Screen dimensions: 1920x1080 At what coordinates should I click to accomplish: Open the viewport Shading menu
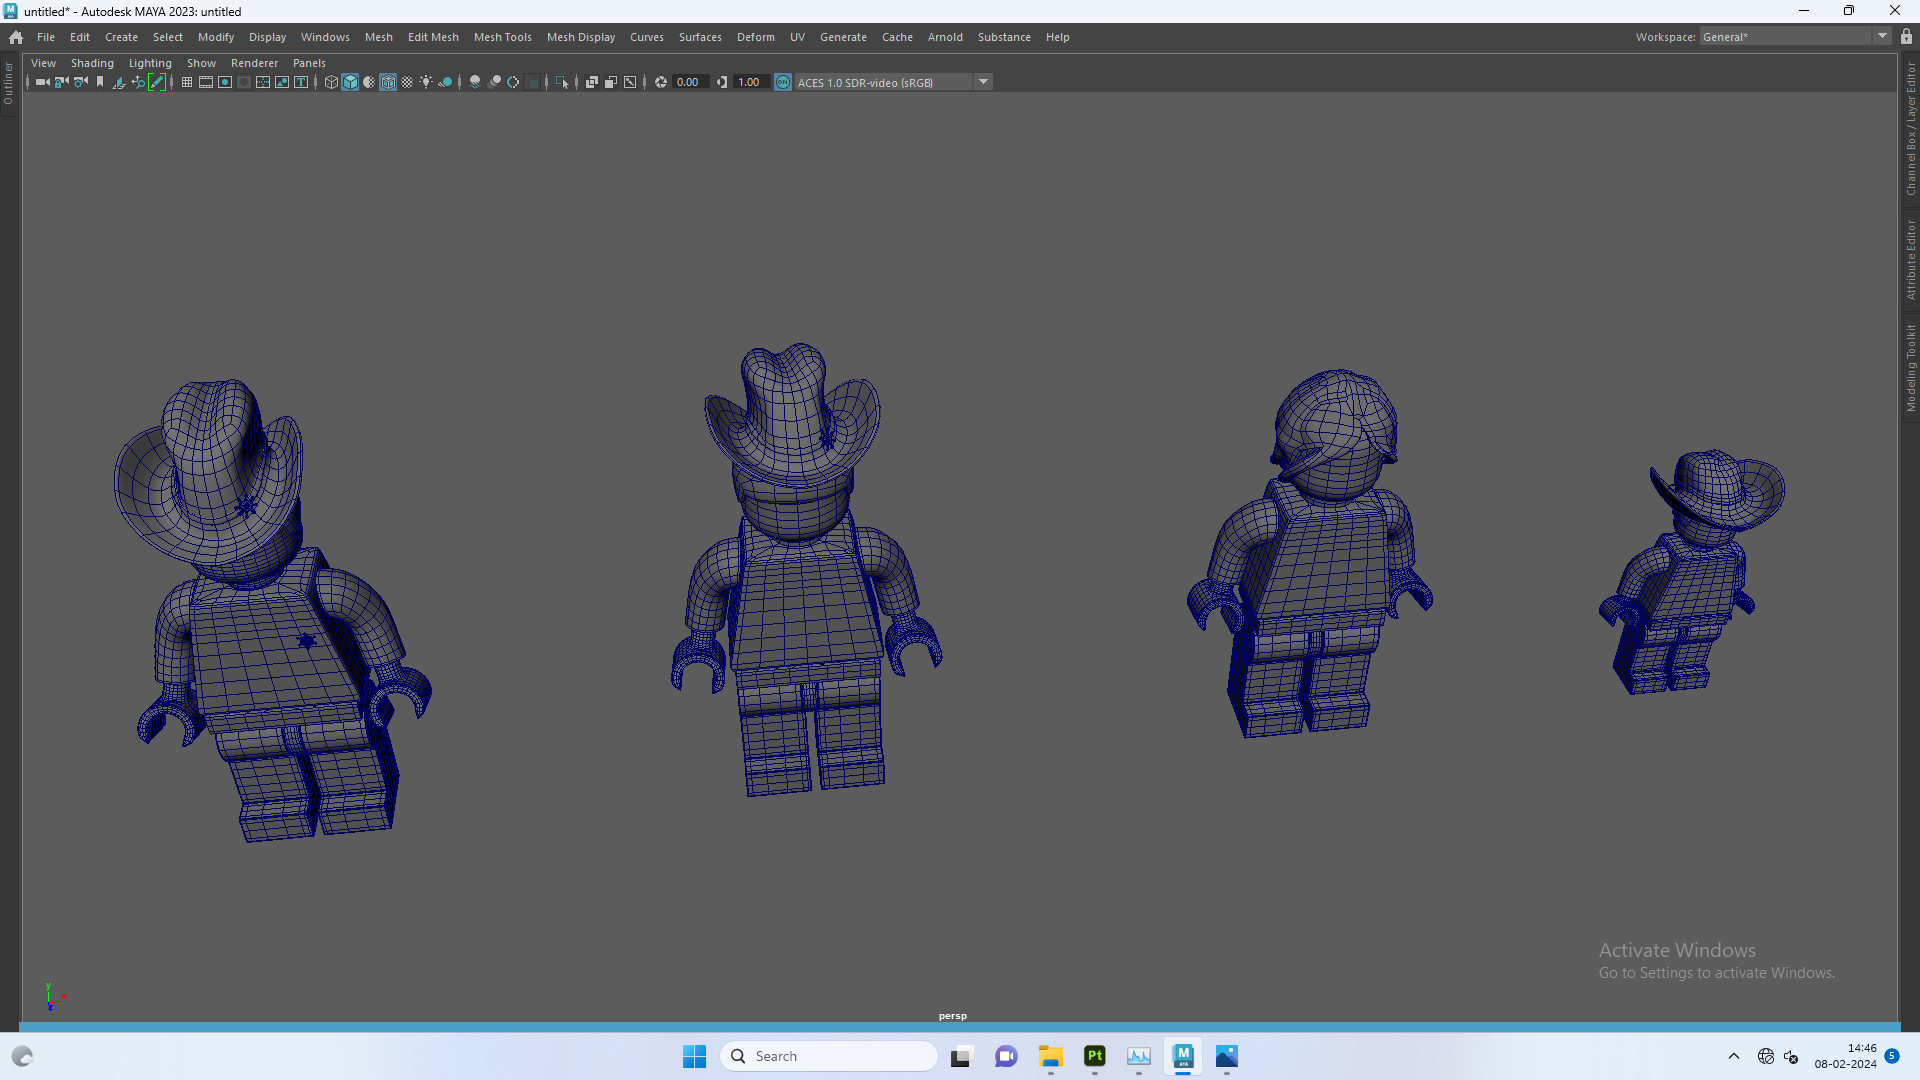[92, 63]
